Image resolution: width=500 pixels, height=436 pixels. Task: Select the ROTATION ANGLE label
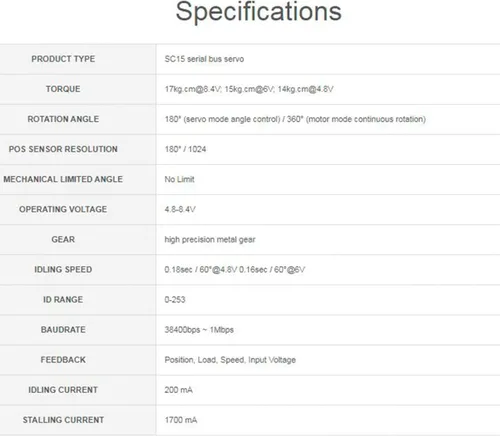pyautogui.click(x=63, y=119)
